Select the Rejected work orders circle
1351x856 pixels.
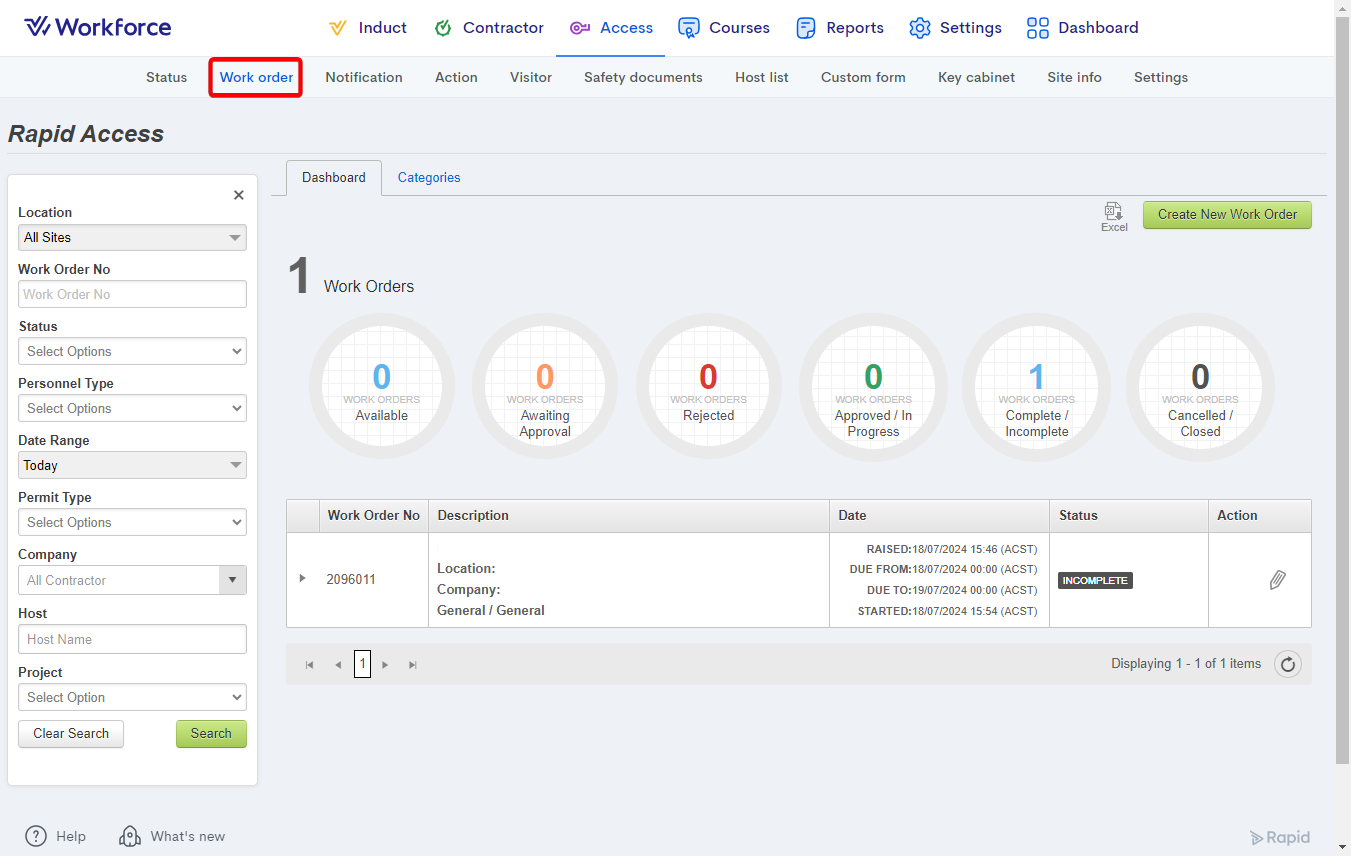click(709, 386)
